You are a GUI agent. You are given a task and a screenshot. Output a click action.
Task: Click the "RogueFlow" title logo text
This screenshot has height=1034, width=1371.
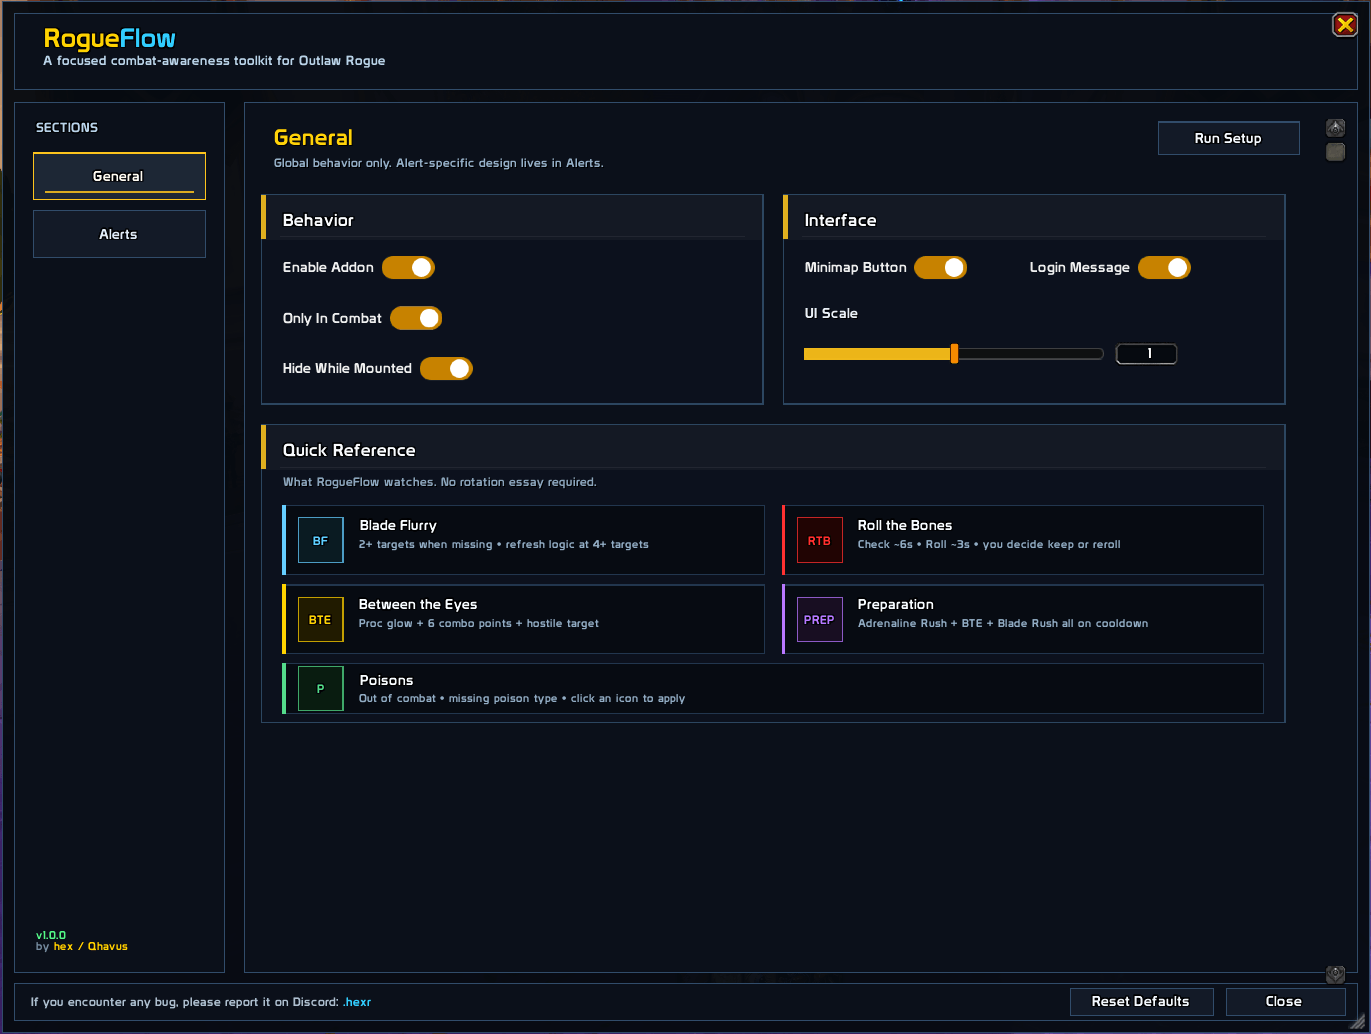pos(110,38)
